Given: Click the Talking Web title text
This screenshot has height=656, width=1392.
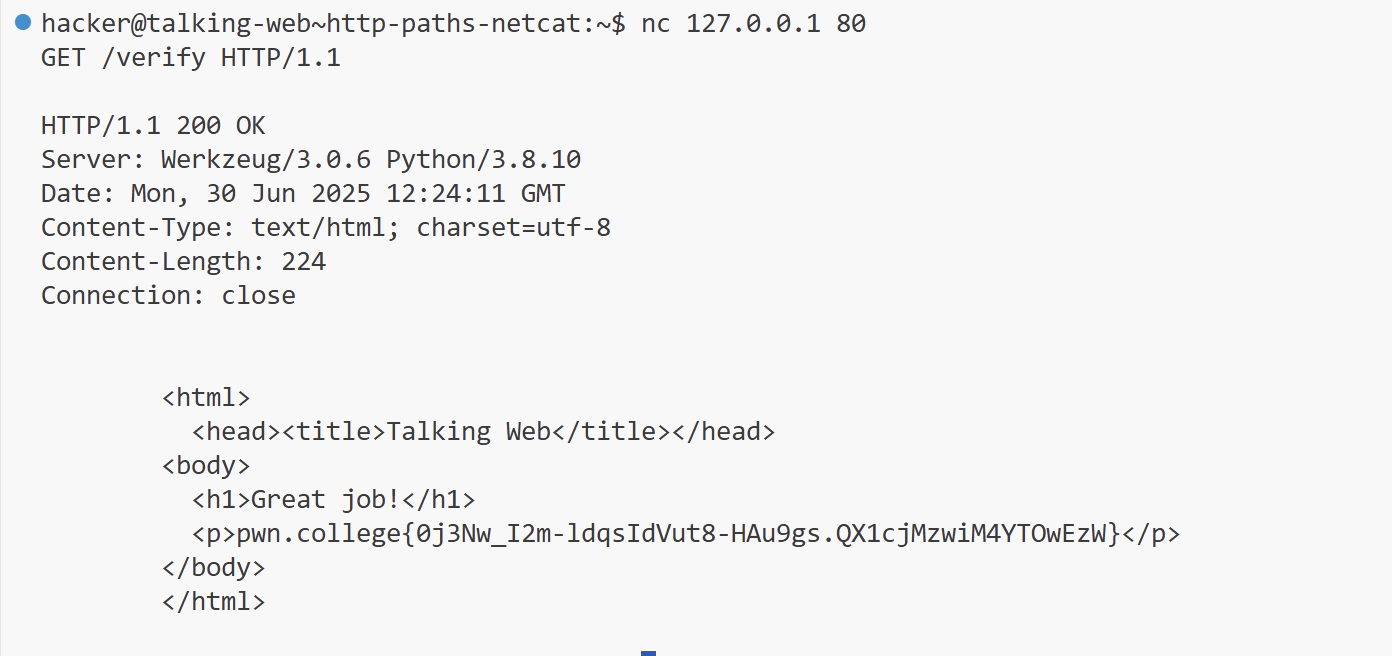Looking at the screenshot, I should tap(468, 432).
